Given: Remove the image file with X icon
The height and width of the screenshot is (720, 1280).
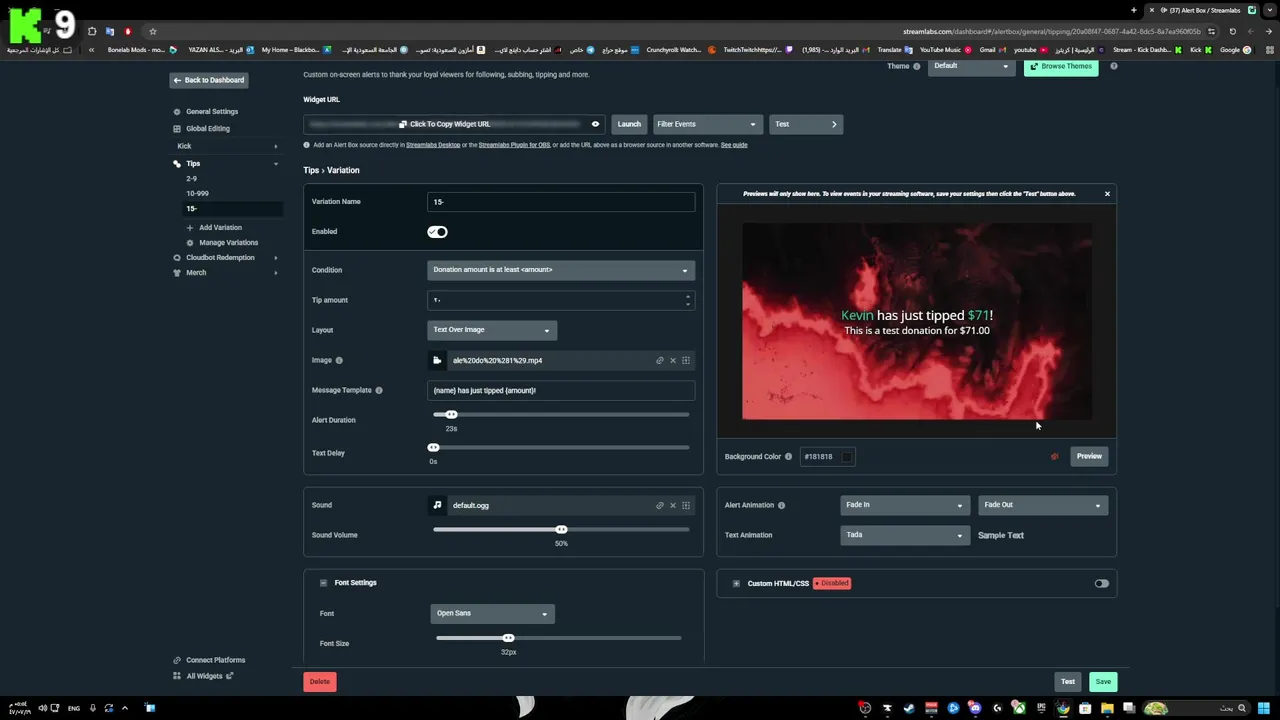Looking at the screenshot, I should pyautogui.click(x=673, y=361).
